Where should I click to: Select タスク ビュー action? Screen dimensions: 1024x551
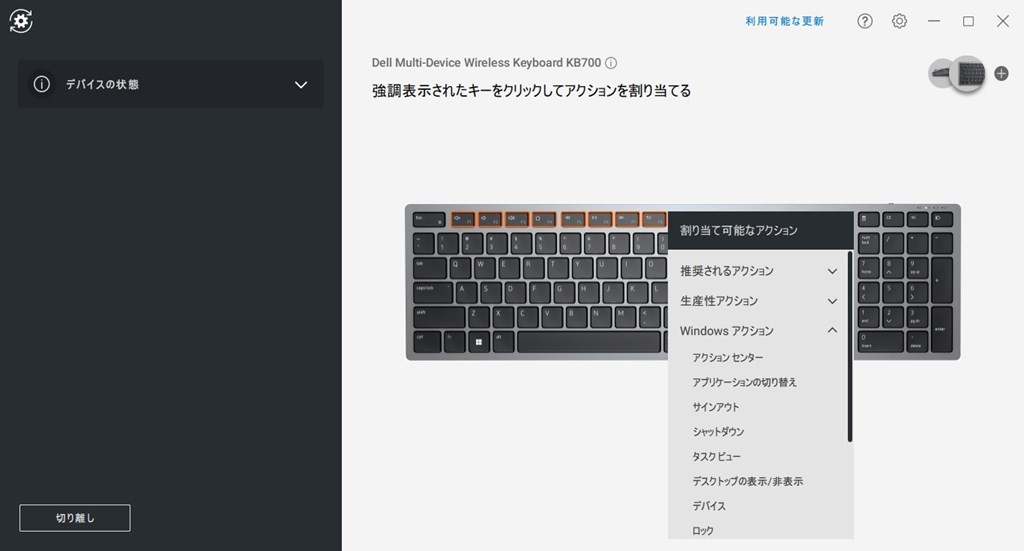pos(716,456)
